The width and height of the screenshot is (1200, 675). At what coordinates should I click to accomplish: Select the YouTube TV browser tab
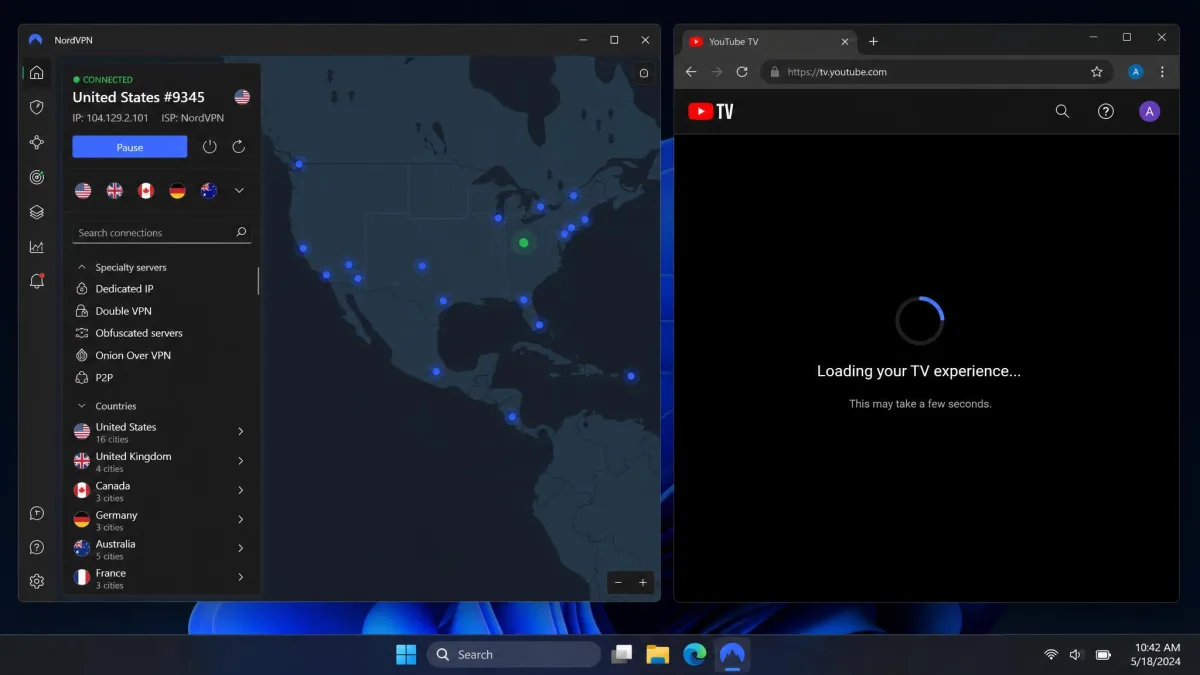(769, 42)
